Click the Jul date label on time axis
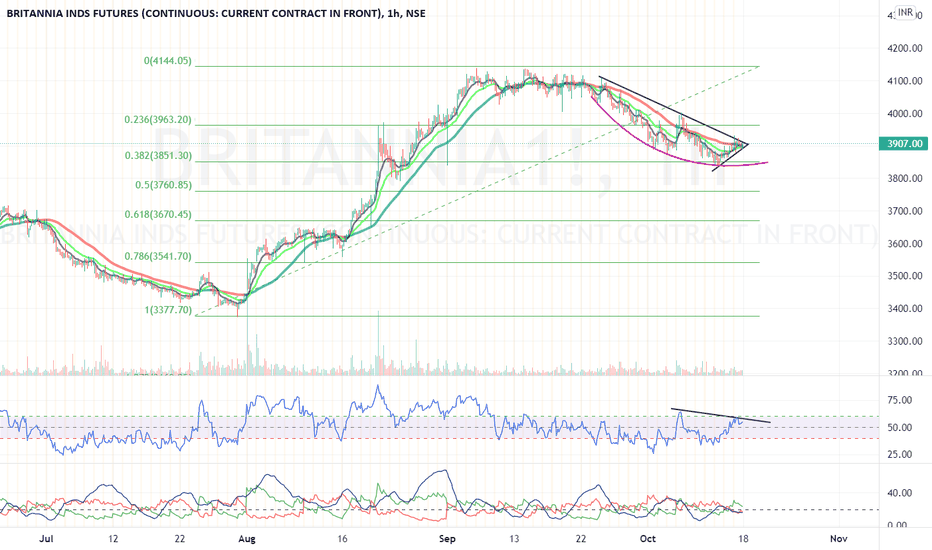 tap(46, 539)
